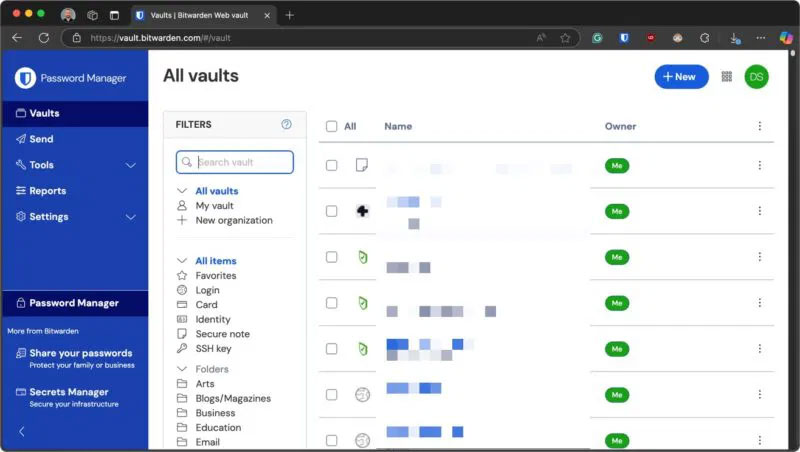The width and height of the screenshot is (800, 452).
Task: Bookmark this page with the star icon
Action: [565, 38]
